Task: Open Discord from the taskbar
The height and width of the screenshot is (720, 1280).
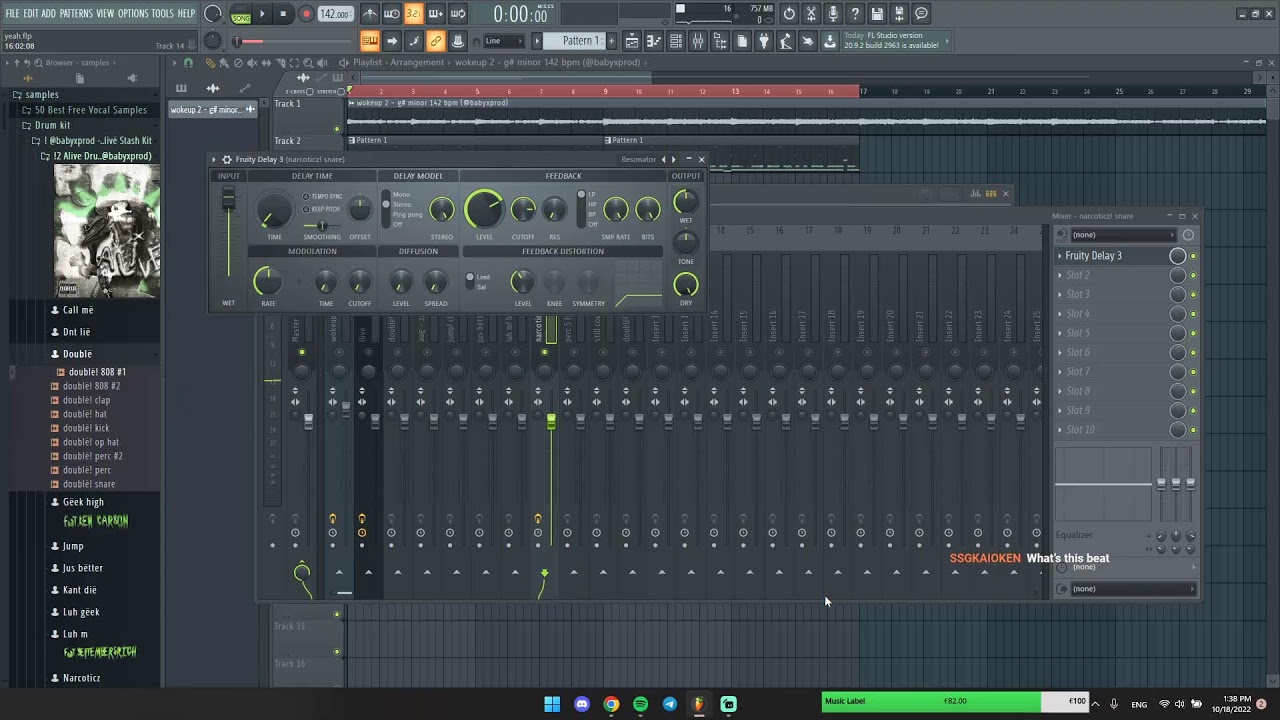Action: point(582,704)
